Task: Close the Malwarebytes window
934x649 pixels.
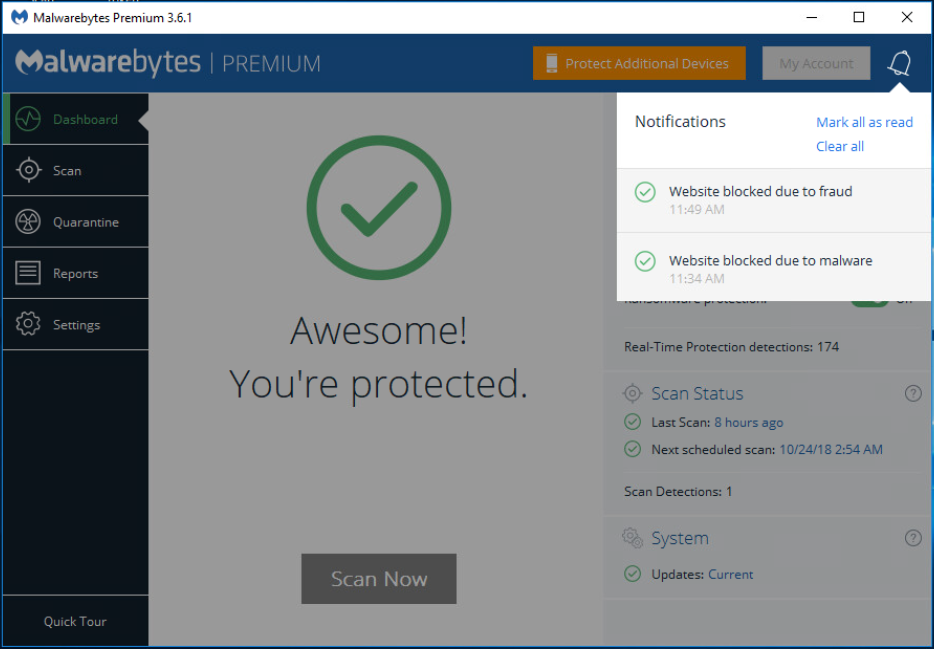Action: [907, 17]
